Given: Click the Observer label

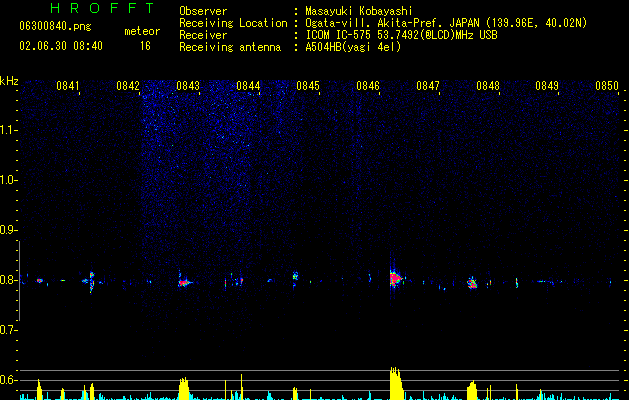Looking at the screenshot, I should click(203, 11).
